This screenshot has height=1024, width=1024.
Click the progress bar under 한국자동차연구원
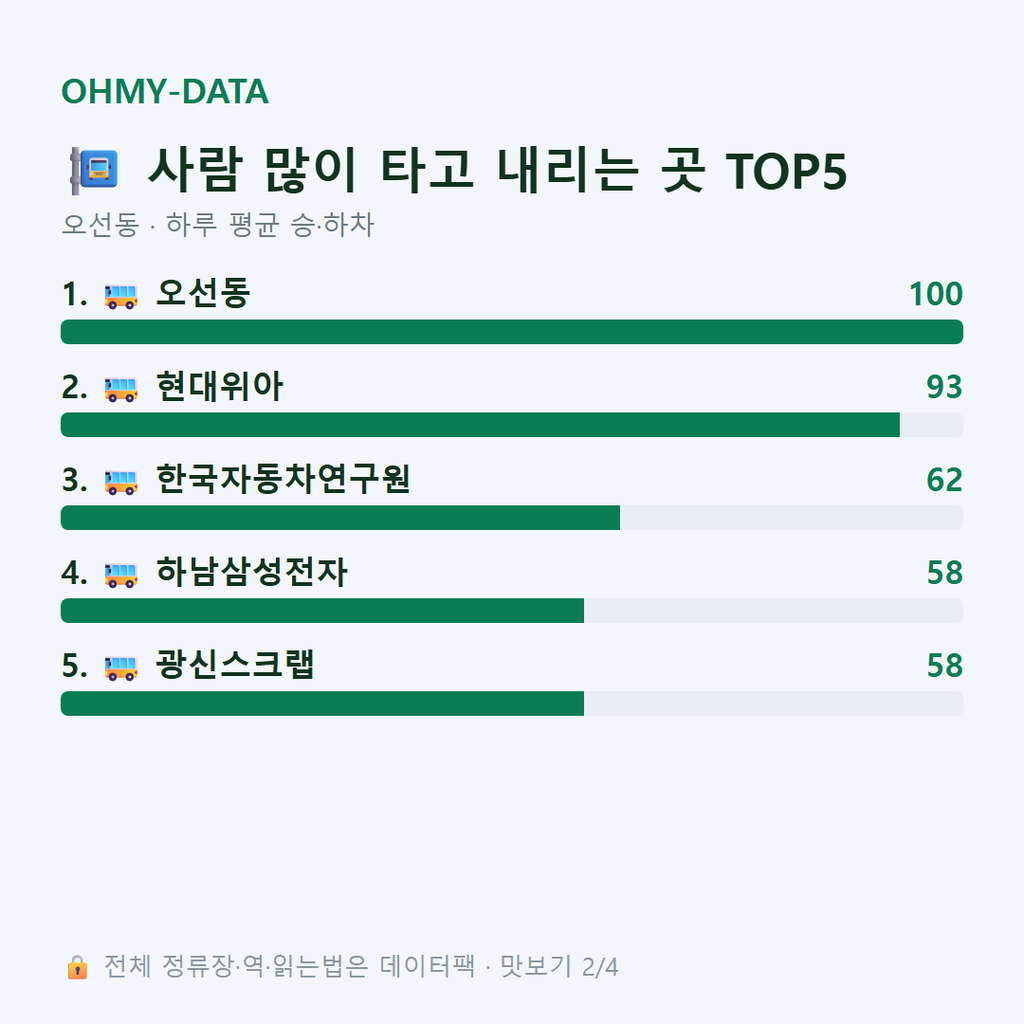coord(512,517)
